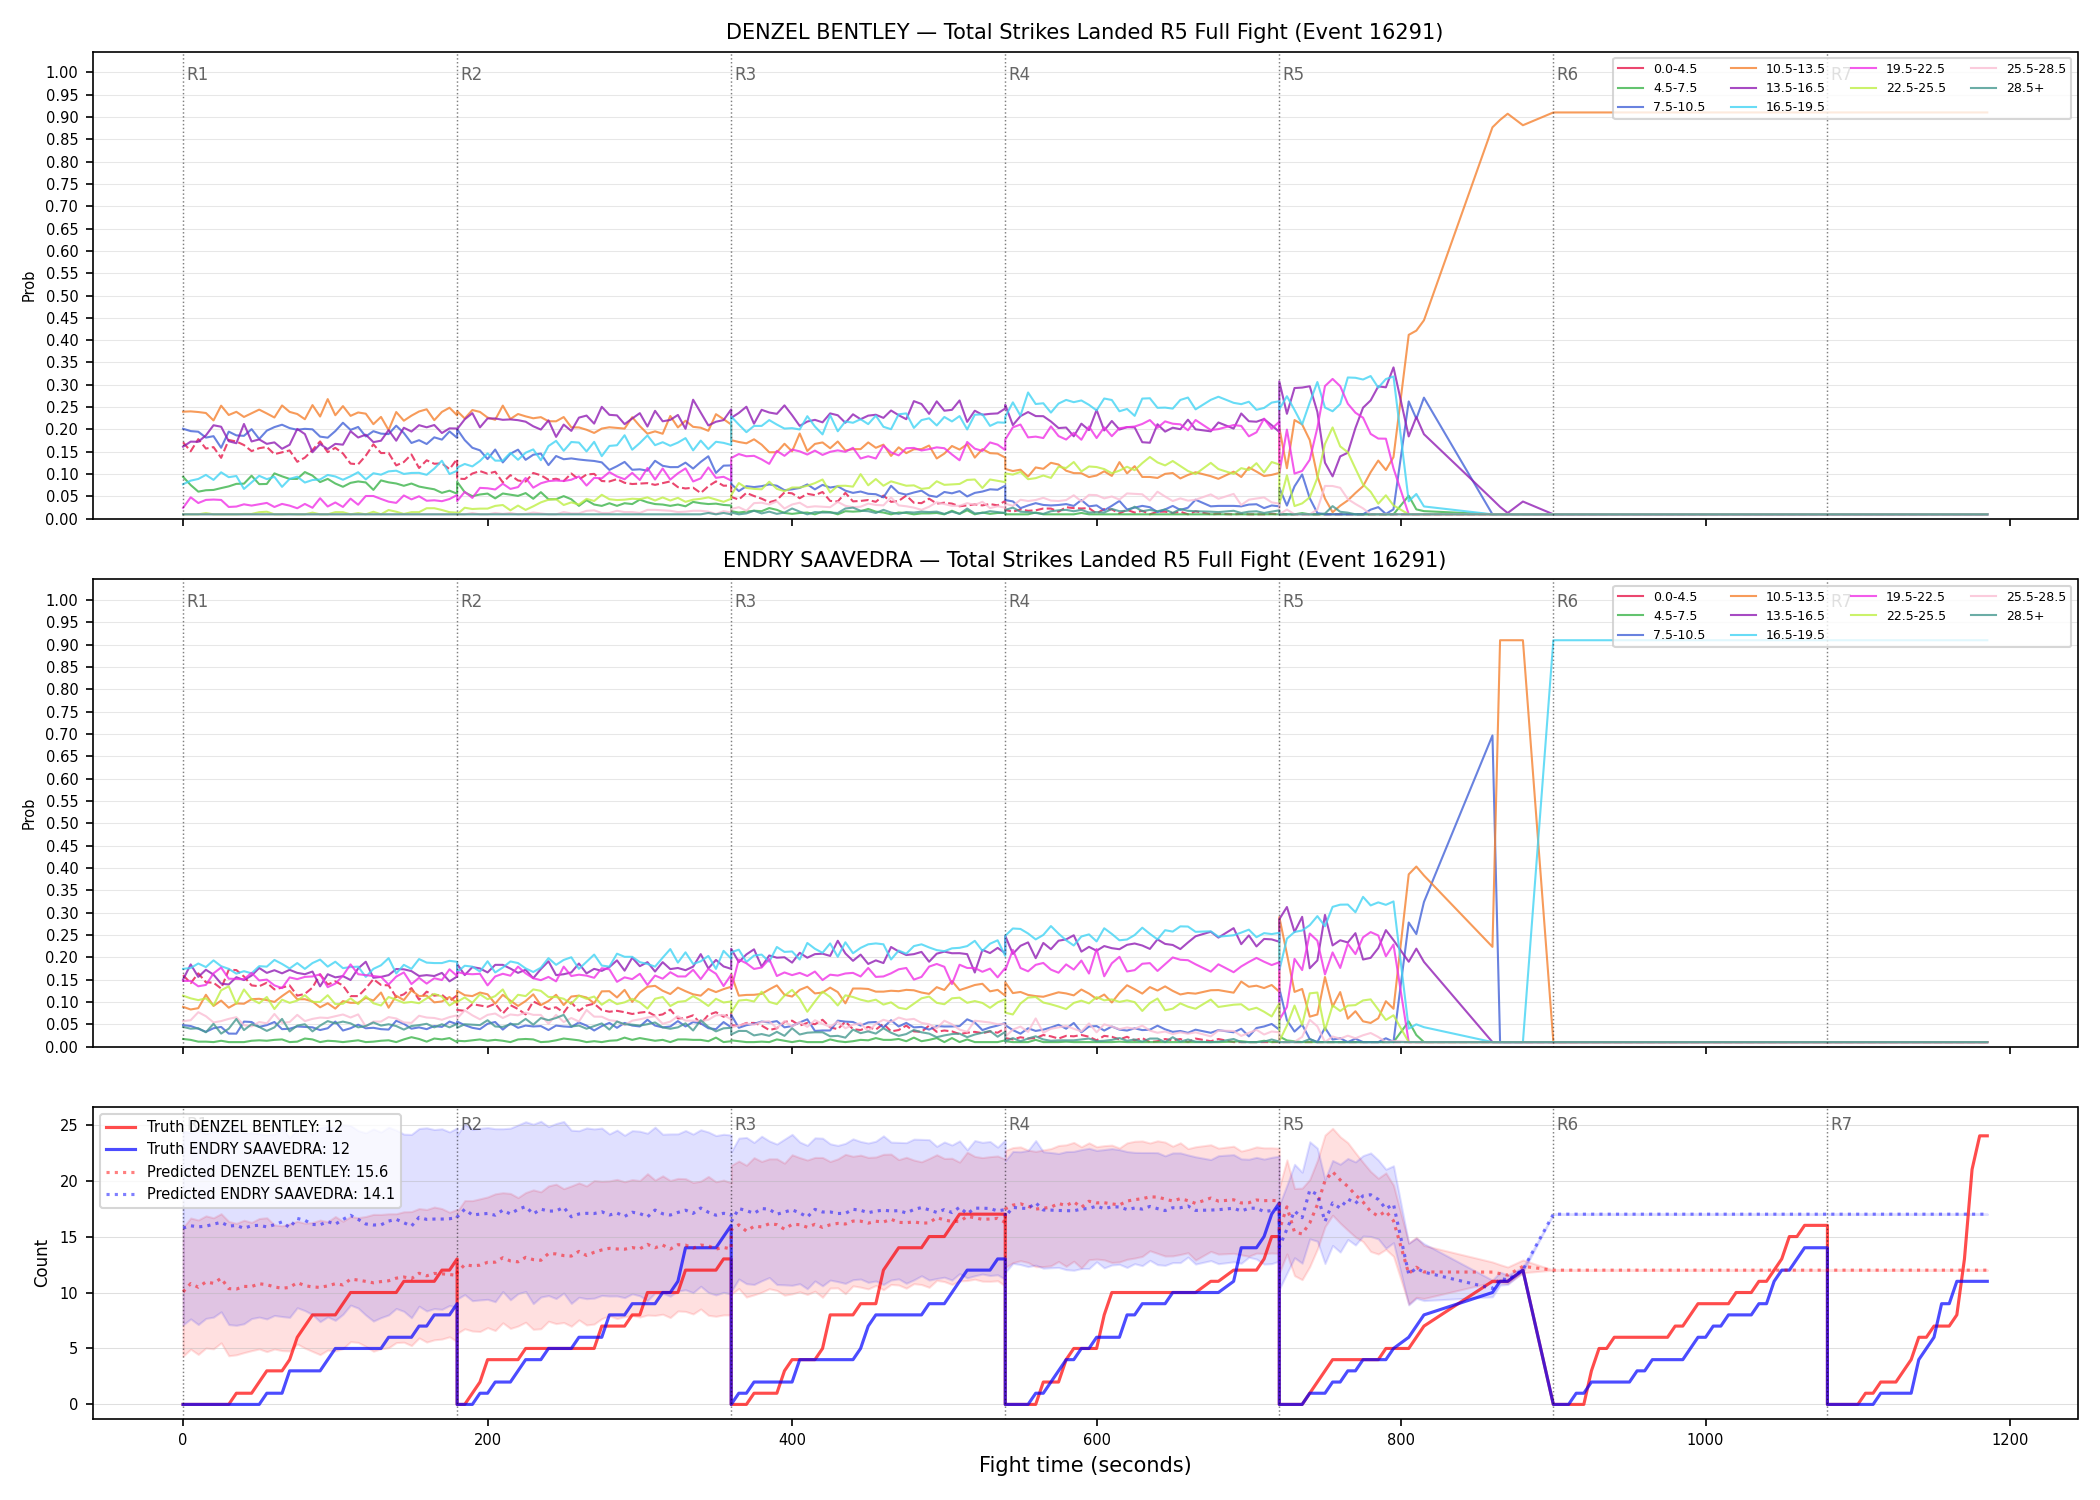Click the DENZEL BENTLEY chart title
2100x1500 pixels.
point(1084,32)
